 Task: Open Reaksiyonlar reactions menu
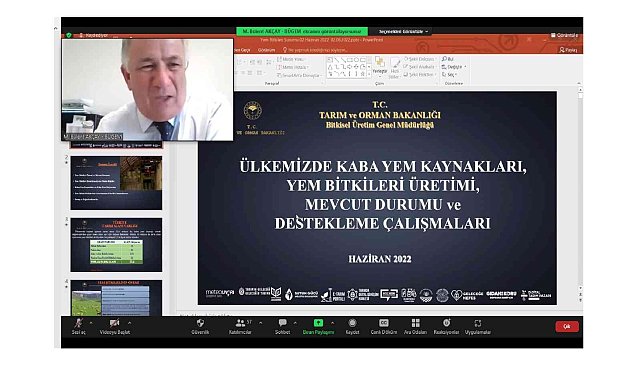tap(446, 326)
